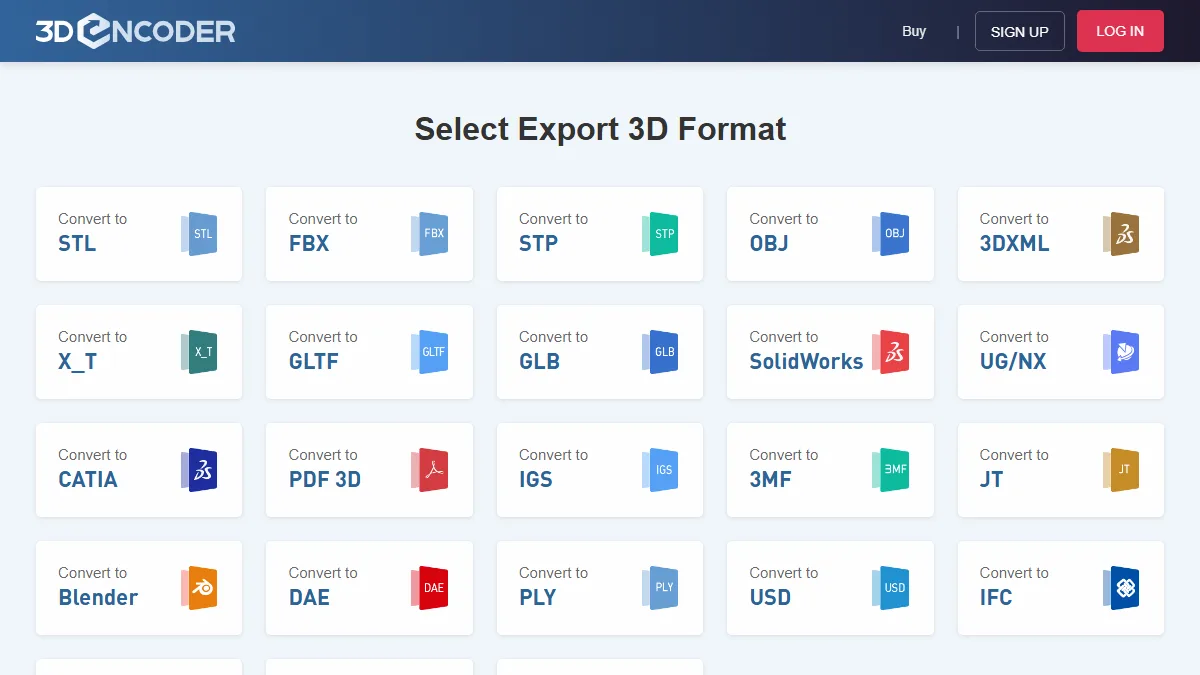The height and width of the screenshot is (675, 1200).
Task: Select the CATIA format label
Action: point(88,479)
